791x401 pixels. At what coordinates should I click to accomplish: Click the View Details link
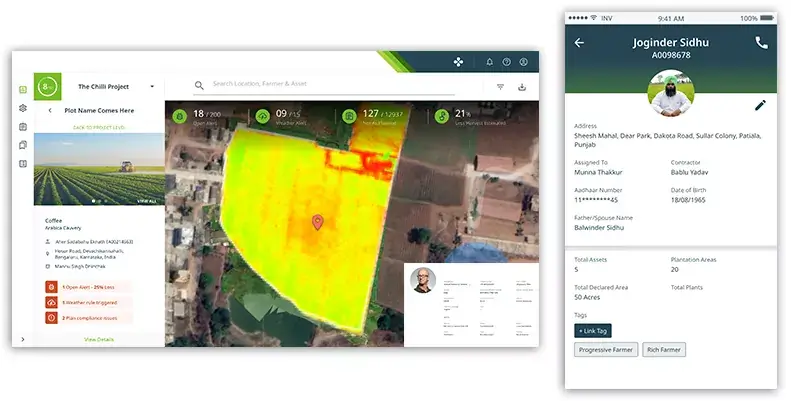point(98,339)
